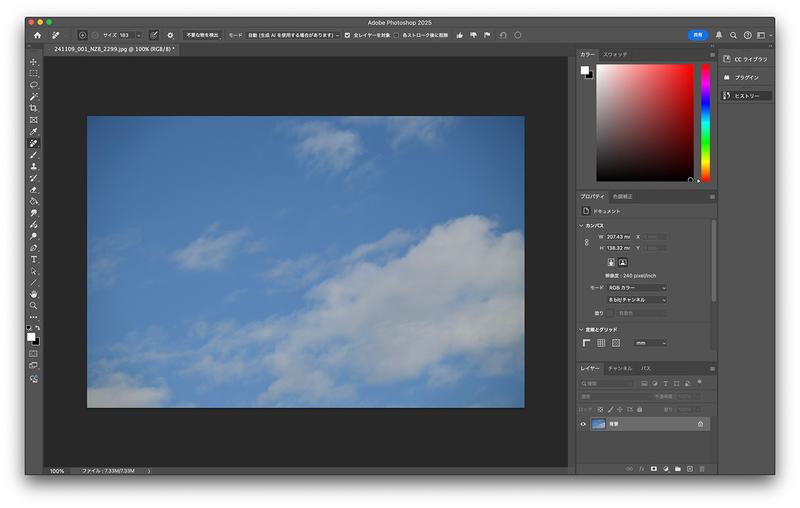Hide the 背景 layer with eye icon

(x=584, y=424)
